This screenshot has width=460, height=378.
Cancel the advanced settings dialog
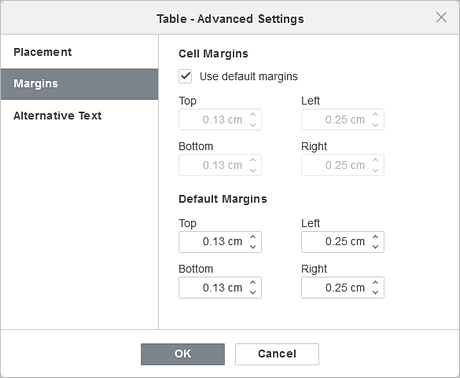coord(277,354)
